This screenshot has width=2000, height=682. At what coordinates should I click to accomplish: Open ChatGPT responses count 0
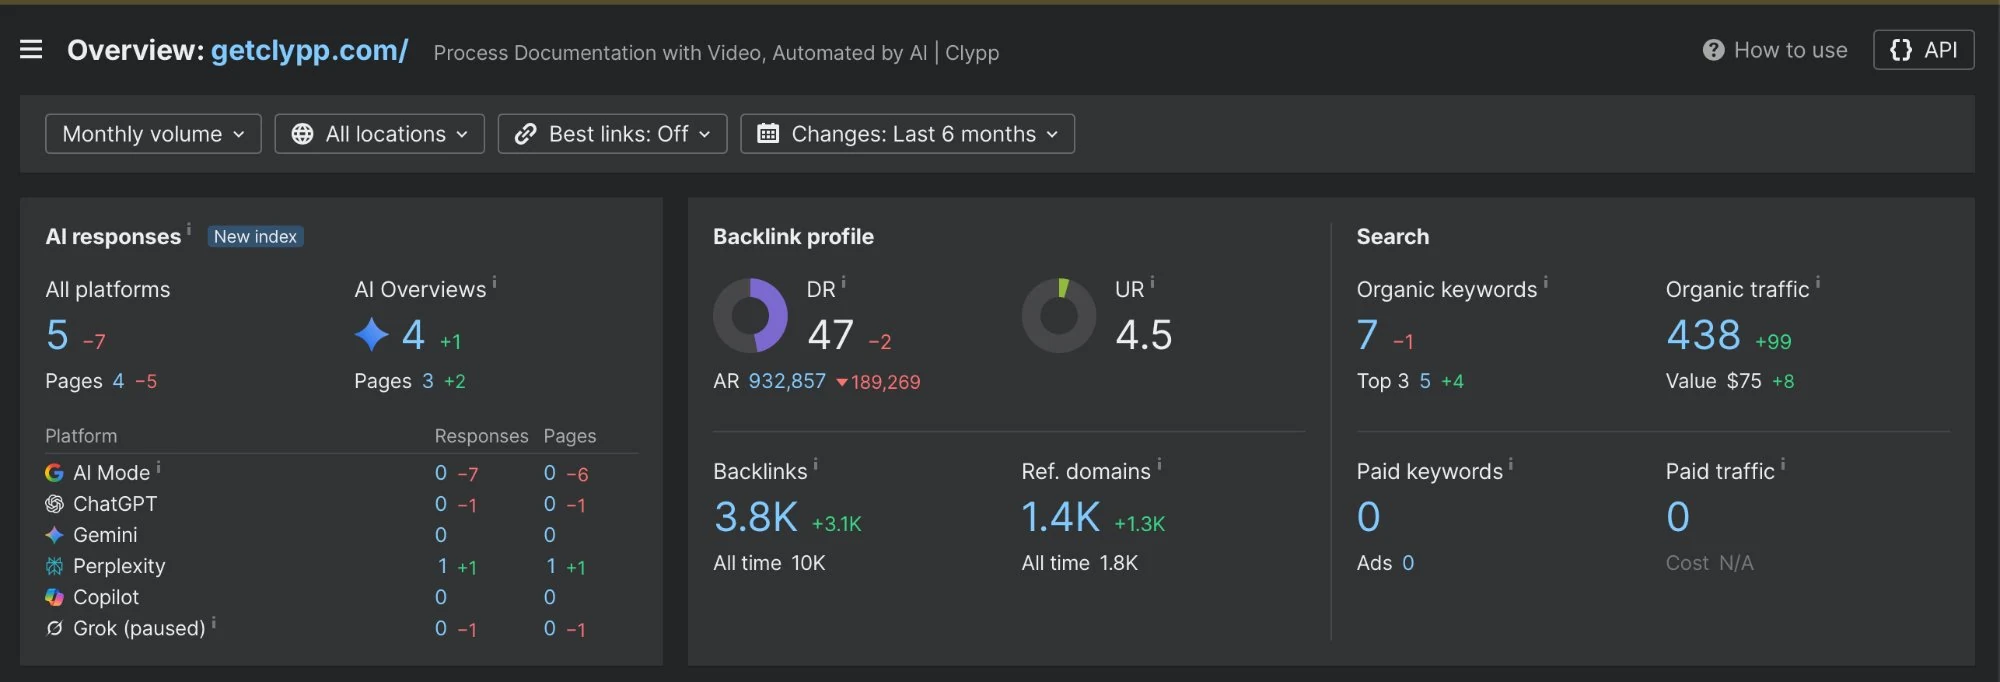[x=441, y=504]
